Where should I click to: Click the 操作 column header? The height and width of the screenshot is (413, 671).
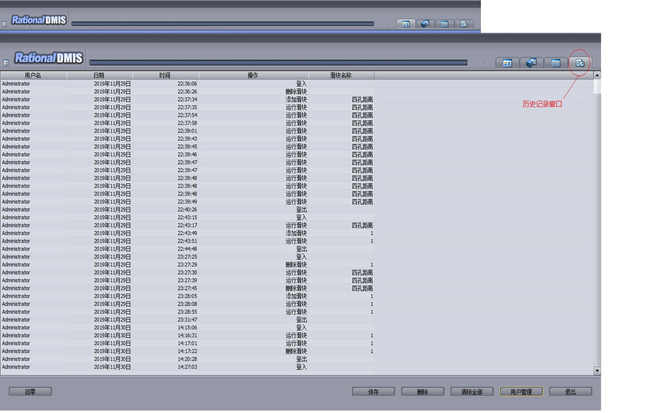(x=253, y=75)
